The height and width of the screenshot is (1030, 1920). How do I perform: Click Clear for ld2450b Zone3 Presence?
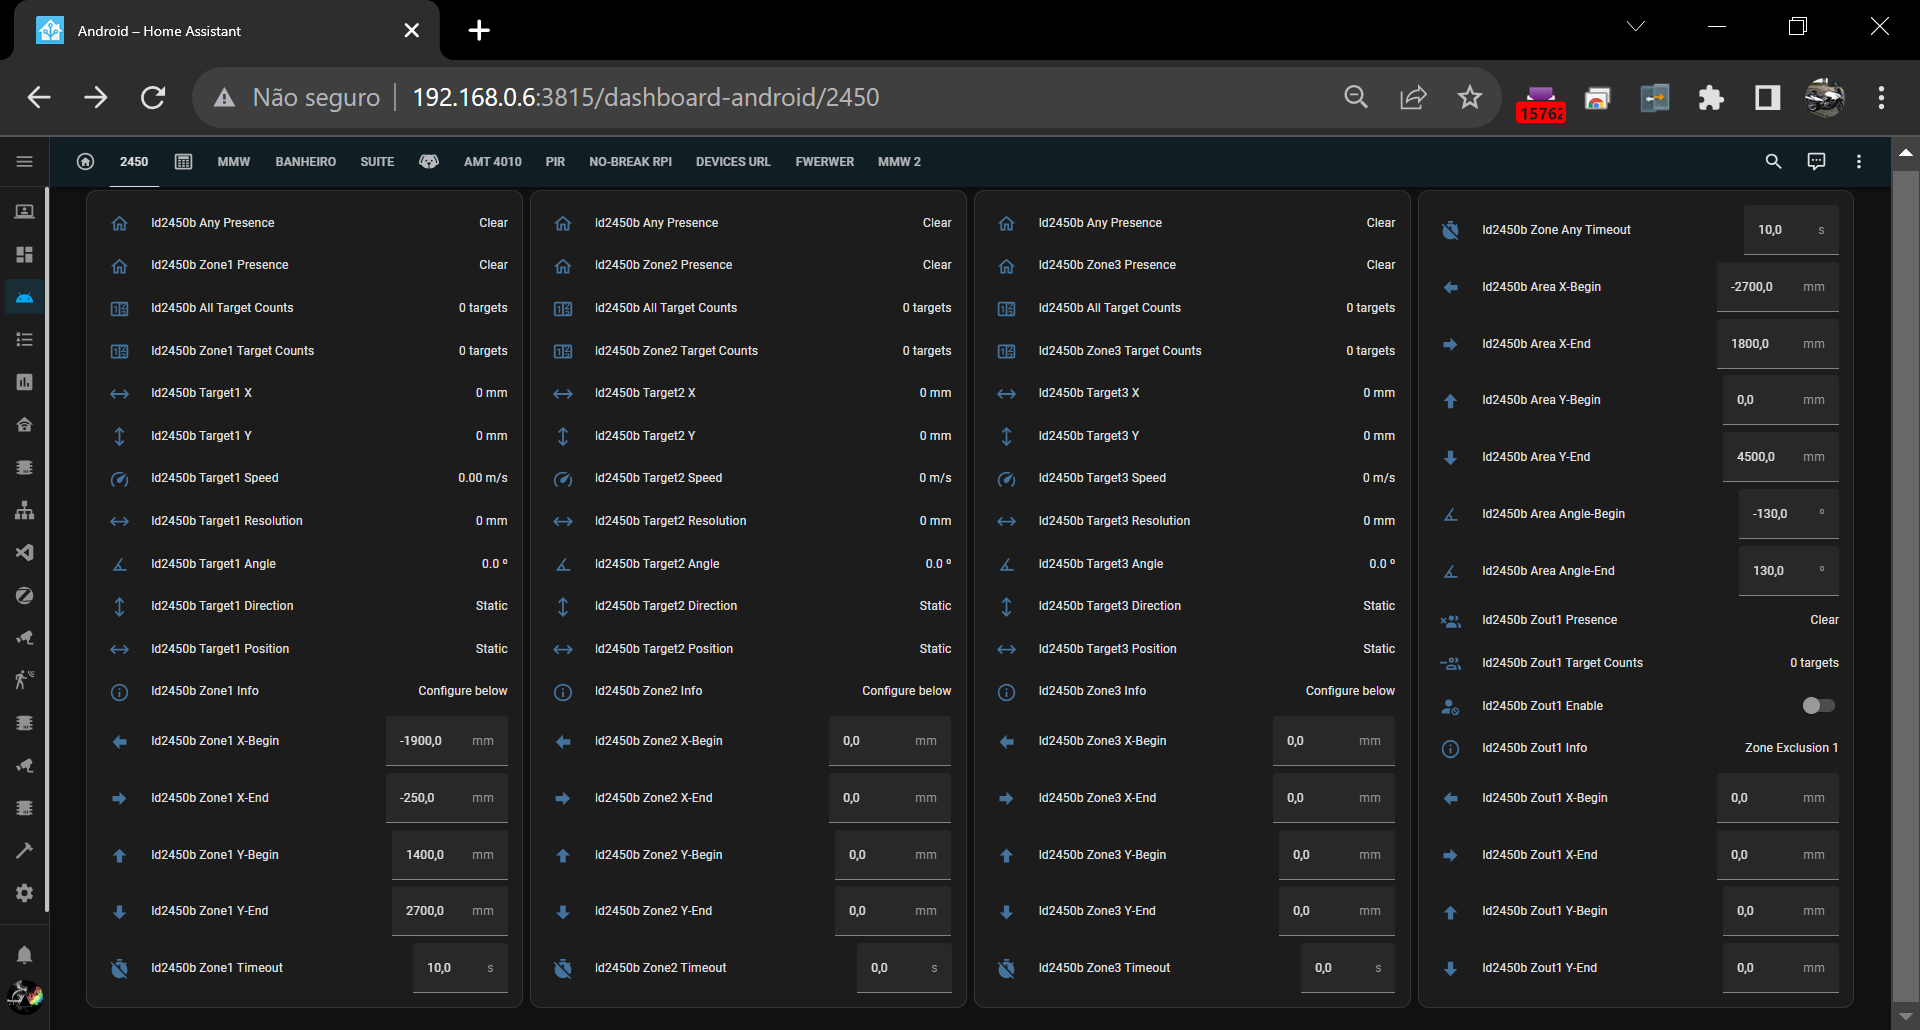(x=1381, y=264)
